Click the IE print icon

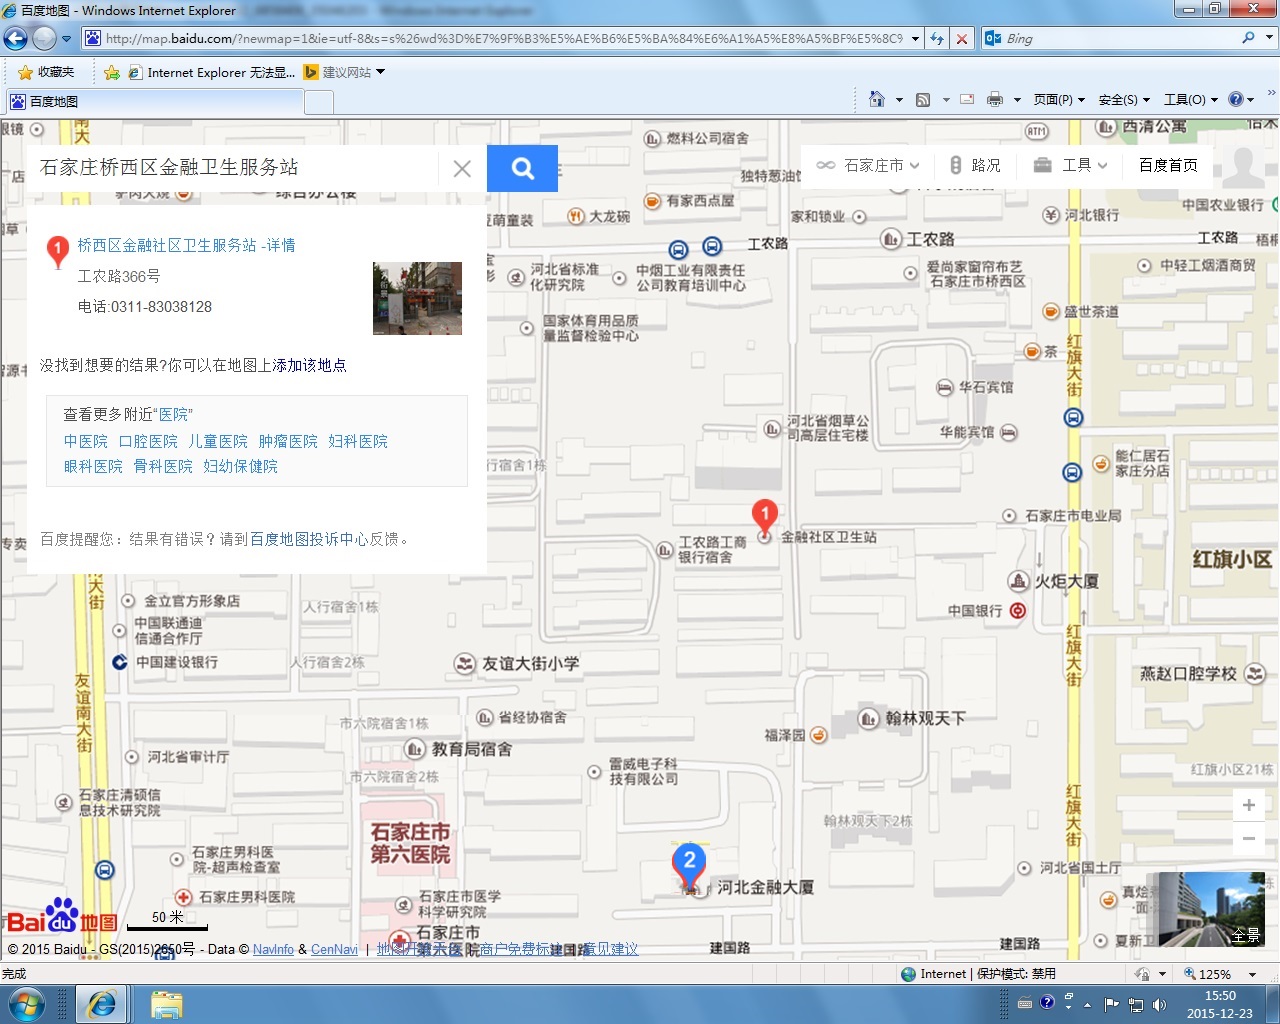pos(995,99)
